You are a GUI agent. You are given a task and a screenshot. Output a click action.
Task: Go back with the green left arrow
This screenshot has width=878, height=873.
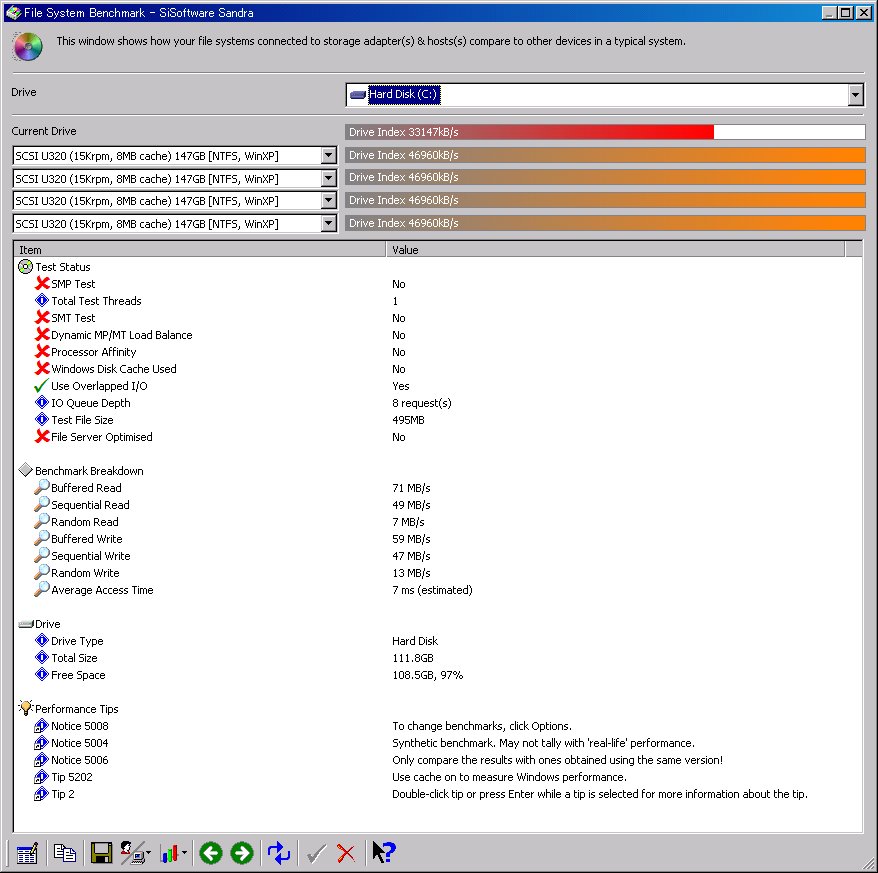click(x=211, y=853)
